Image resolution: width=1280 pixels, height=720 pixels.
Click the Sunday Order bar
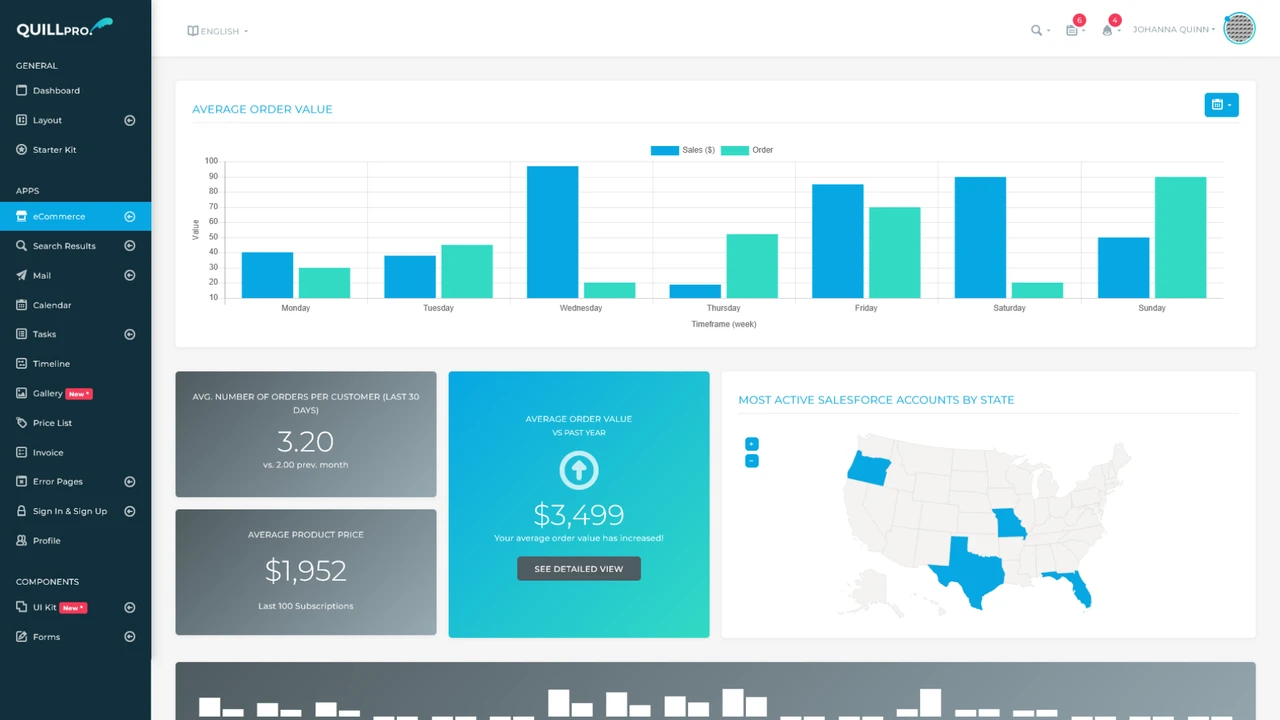[x=1180, y=238]
